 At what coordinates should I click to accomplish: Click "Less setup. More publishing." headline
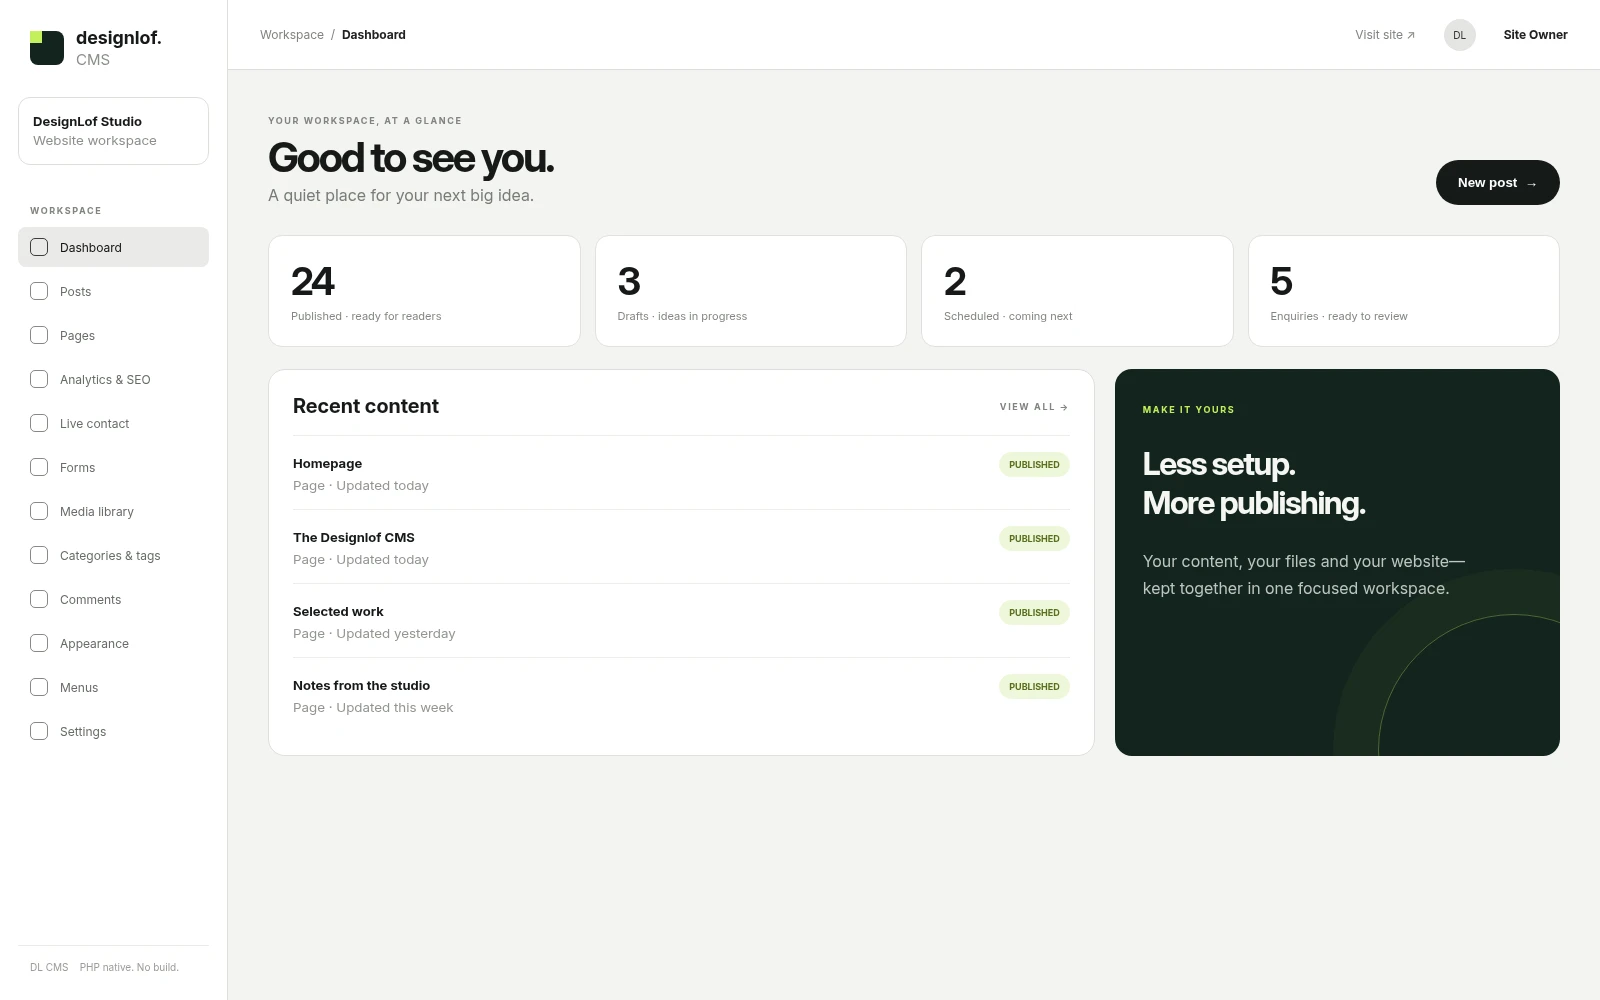click(x=1254, y=484)
